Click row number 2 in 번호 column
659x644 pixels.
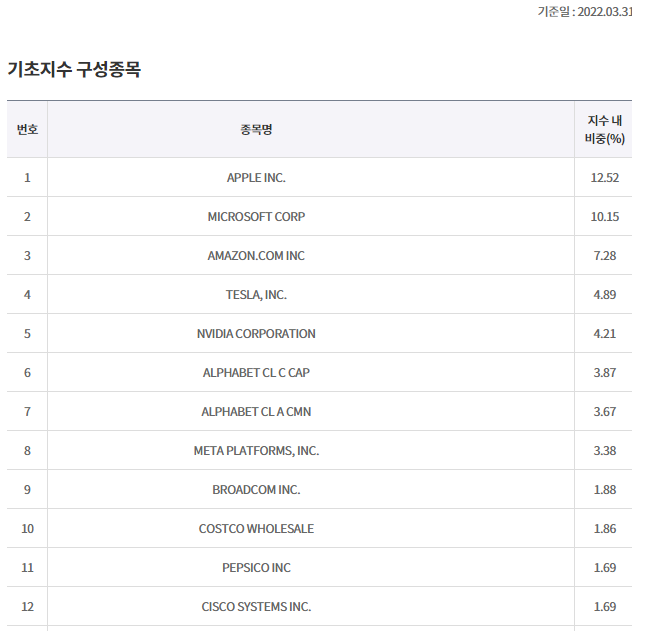[x=27, y=217]
